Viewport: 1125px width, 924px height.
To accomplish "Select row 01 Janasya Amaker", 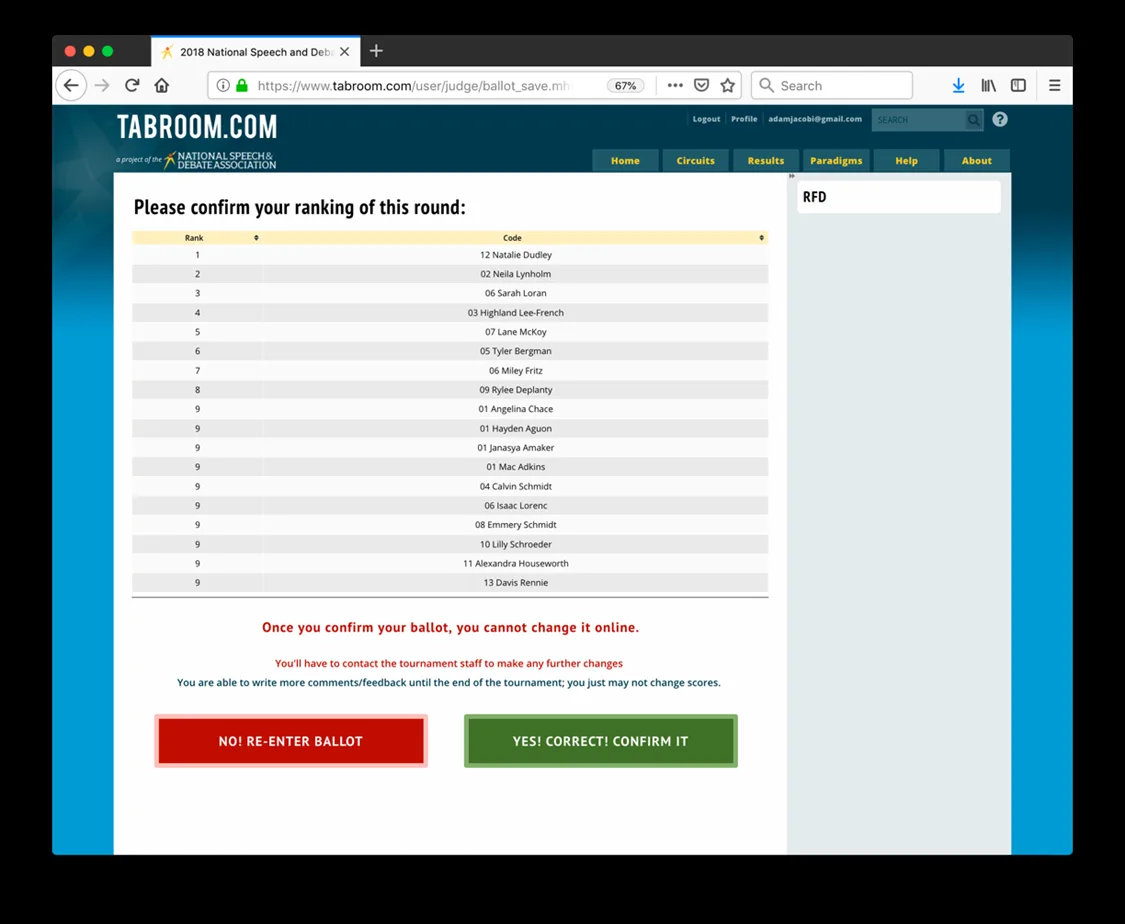I will [450, 448].
